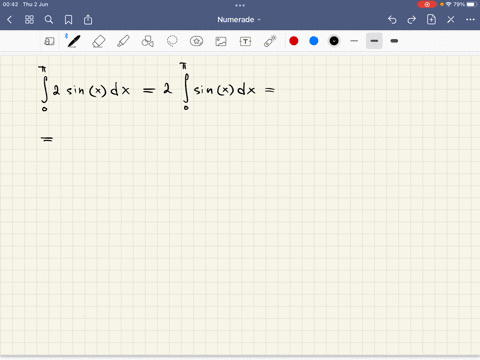Bookmark this page

pos(68,20)
